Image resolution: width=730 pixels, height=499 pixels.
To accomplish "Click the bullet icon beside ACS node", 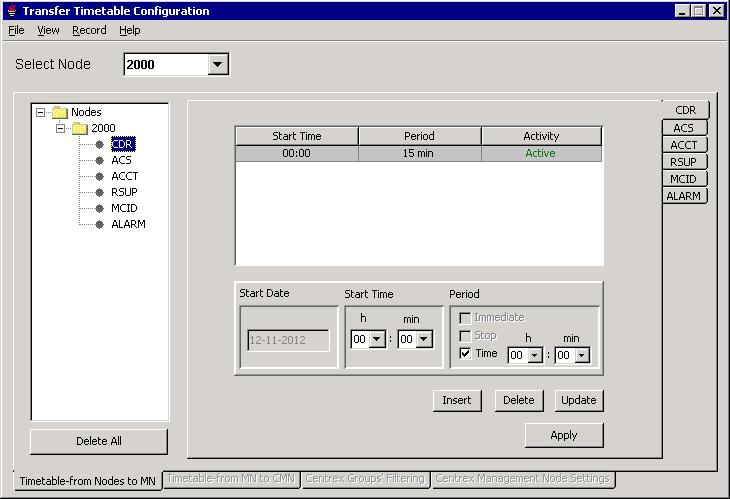I will point(99,161).
